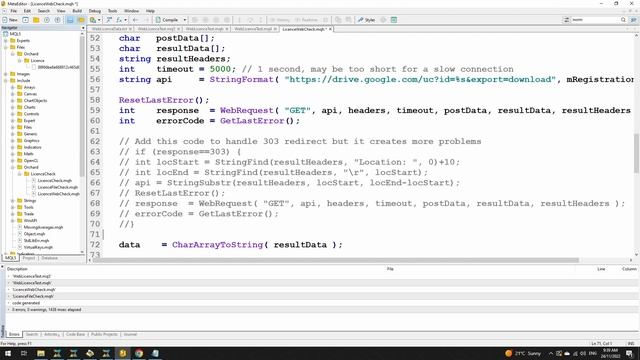
Task: Expand the Experts folder in Navigator
Action: pyautogui.click(x=6, y=41)
